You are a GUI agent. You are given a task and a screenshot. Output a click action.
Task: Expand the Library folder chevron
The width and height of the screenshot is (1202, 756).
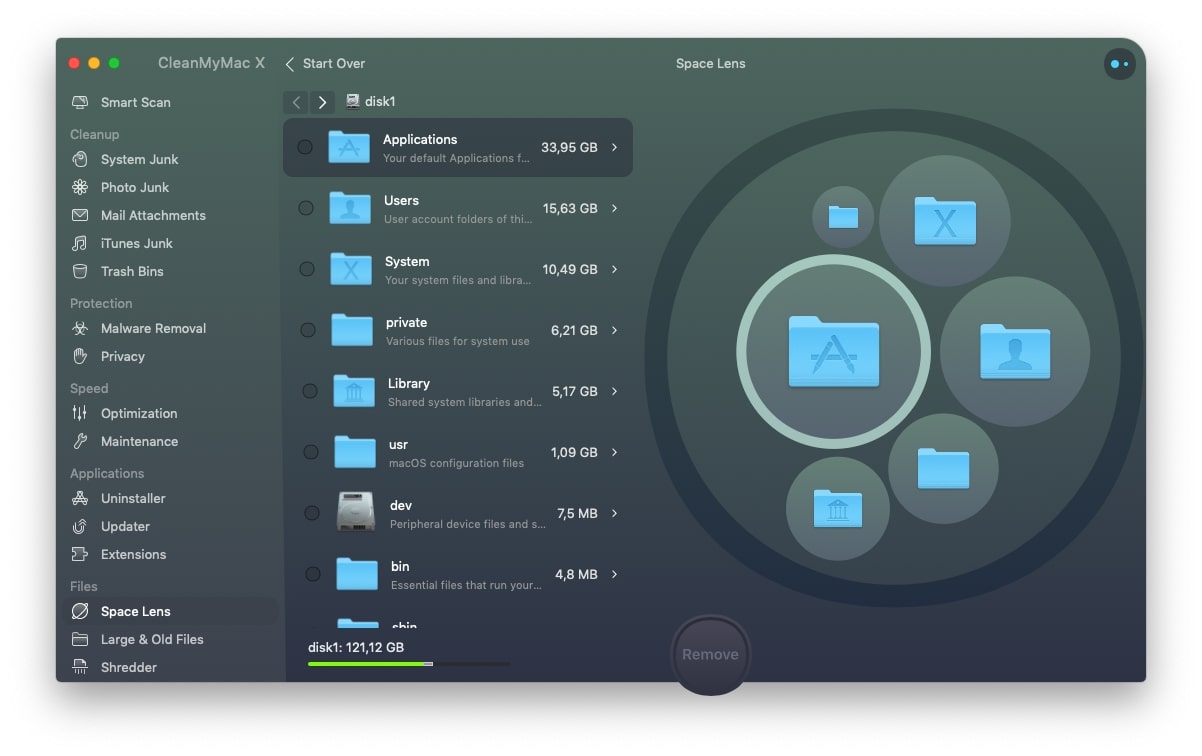click(614, 391)
